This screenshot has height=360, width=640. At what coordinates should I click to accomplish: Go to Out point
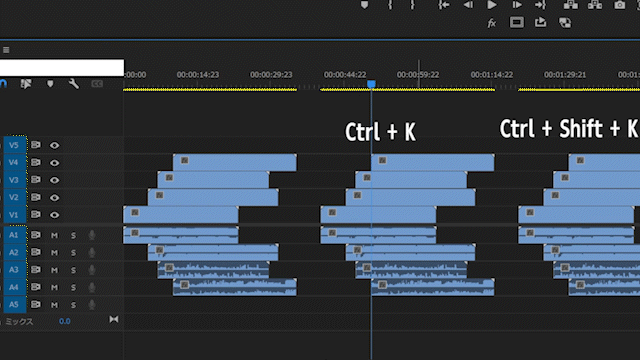pyautogui.click(x=540, y=5)
